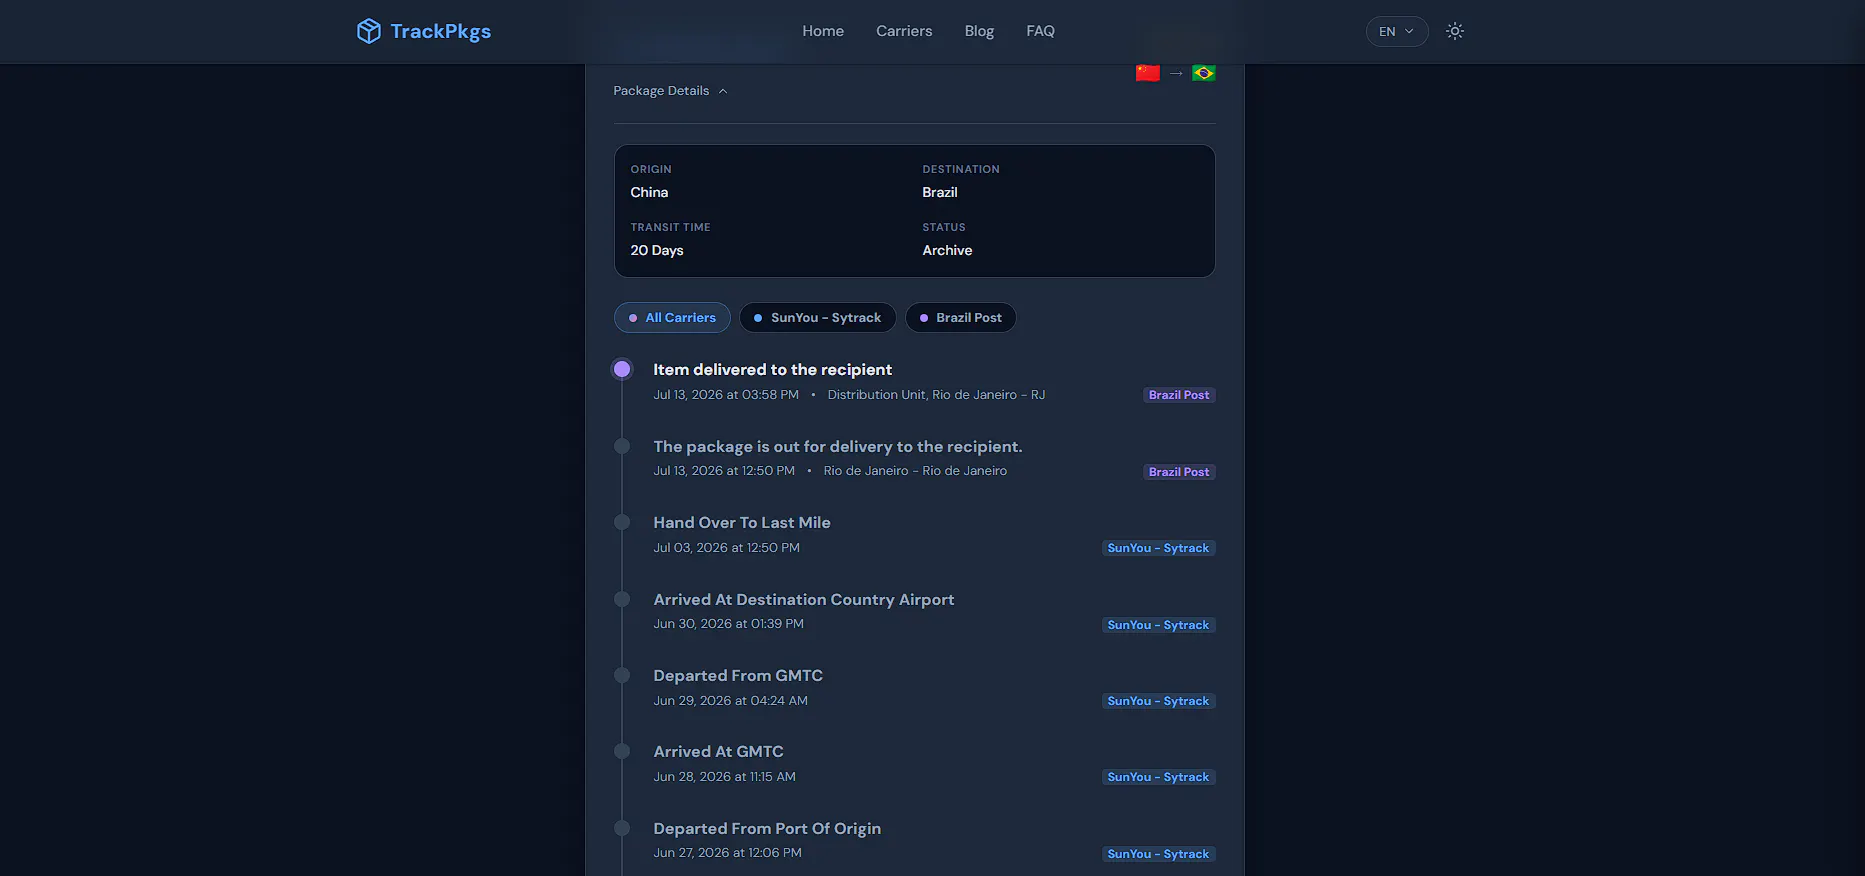Click the Arrived At GMTC timeline dot

point(622,751)
